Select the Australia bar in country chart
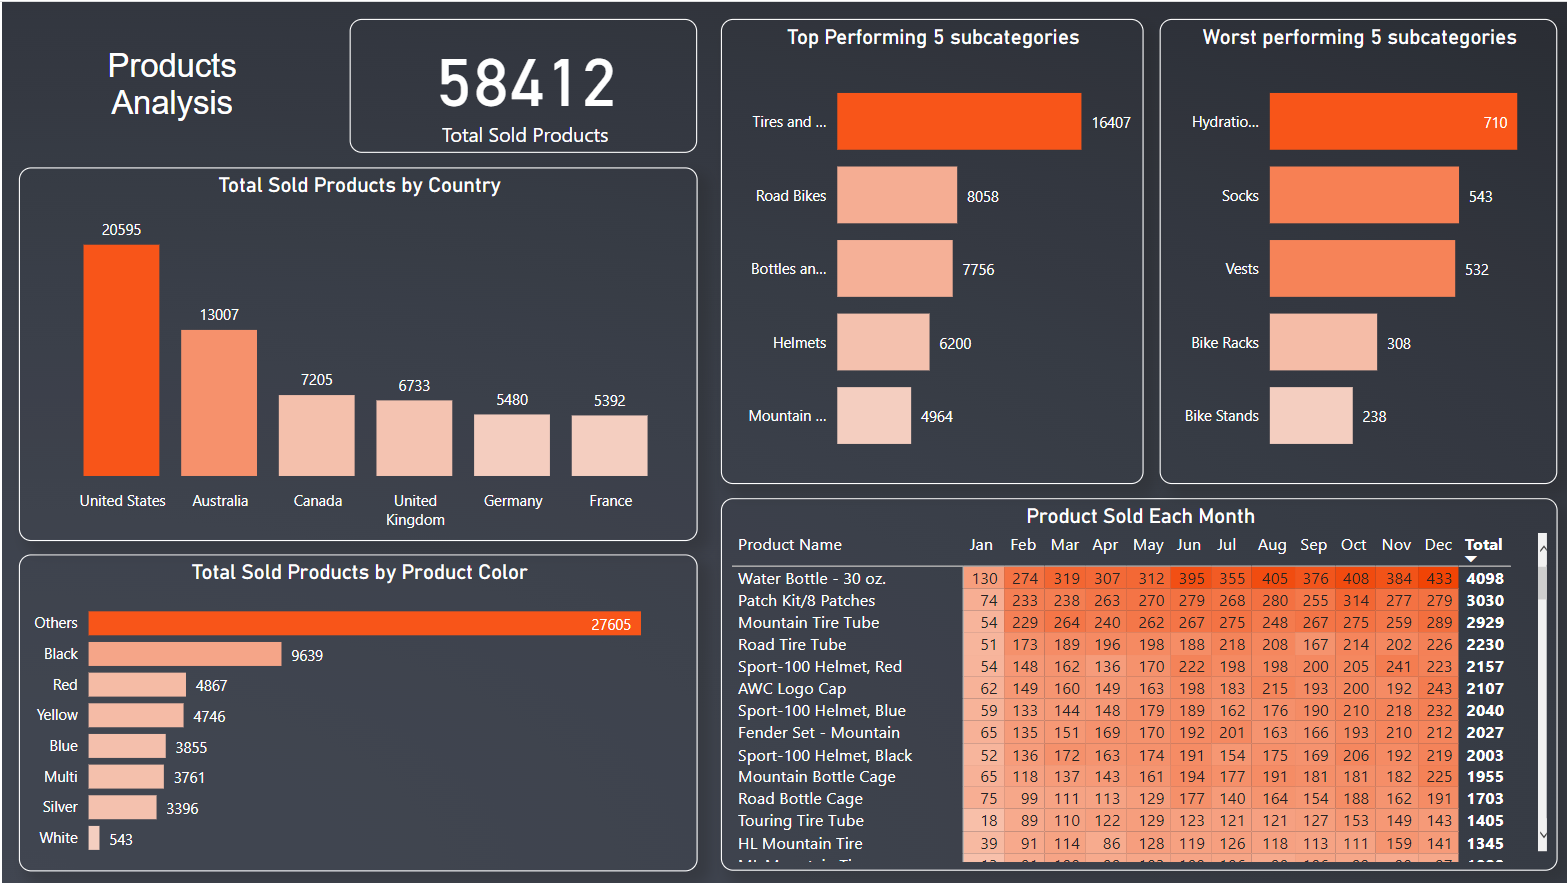This screenshot has height=883, width=1567. pyautogui.click(x=219, y=402)
